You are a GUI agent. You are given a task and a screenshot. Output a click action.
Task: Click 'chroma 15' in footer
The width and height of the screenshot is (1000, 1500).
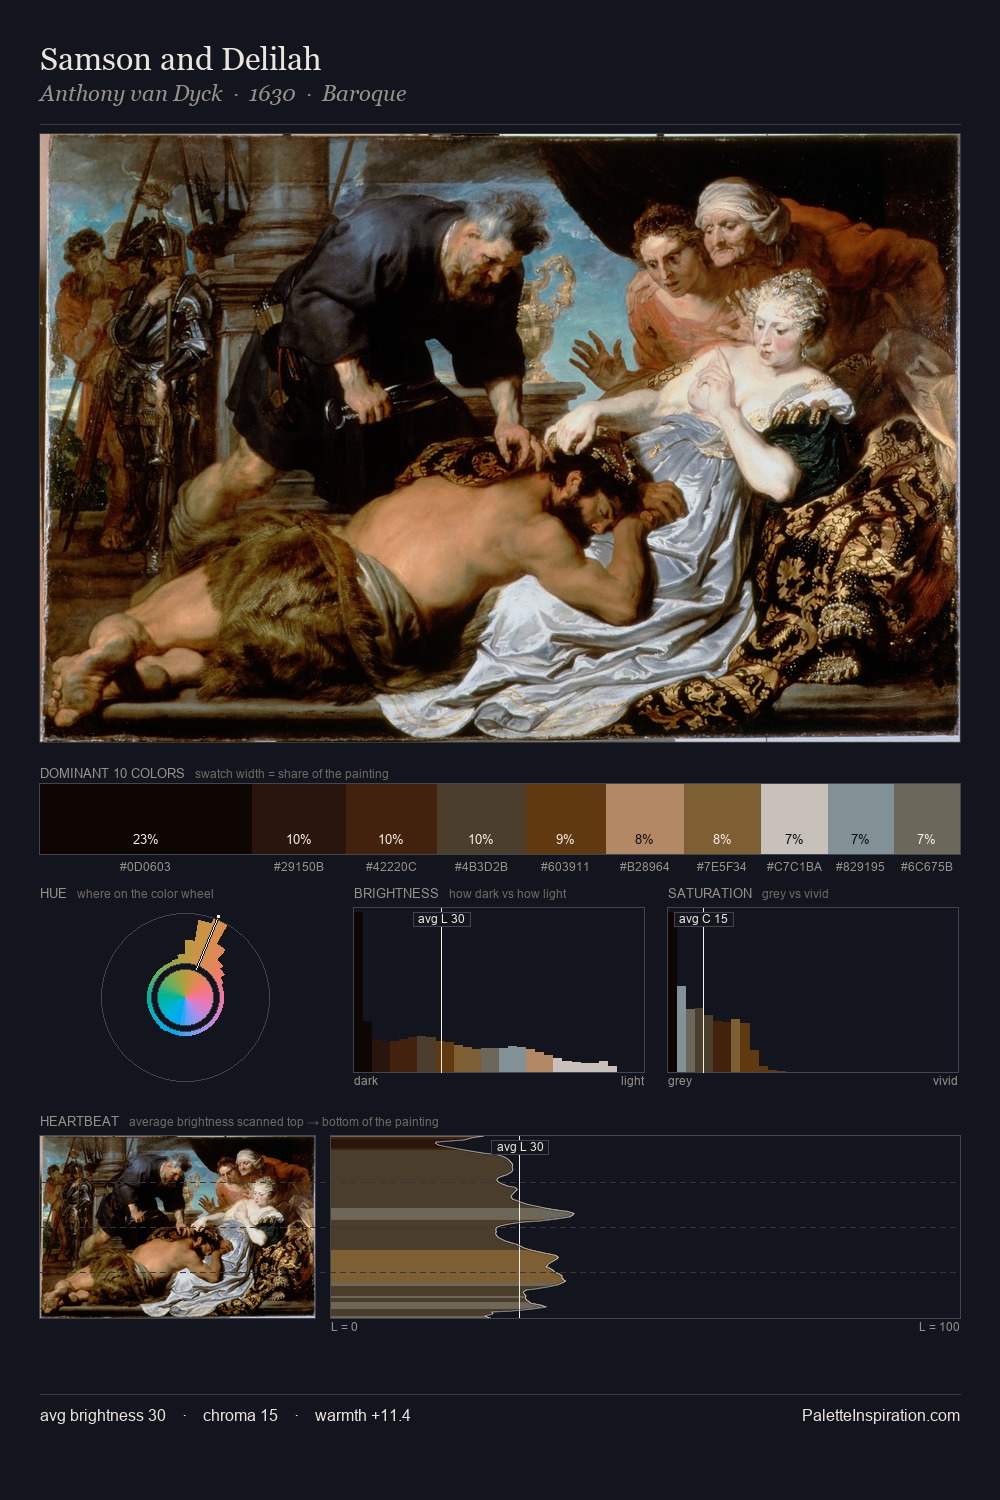coord(240,1415)
